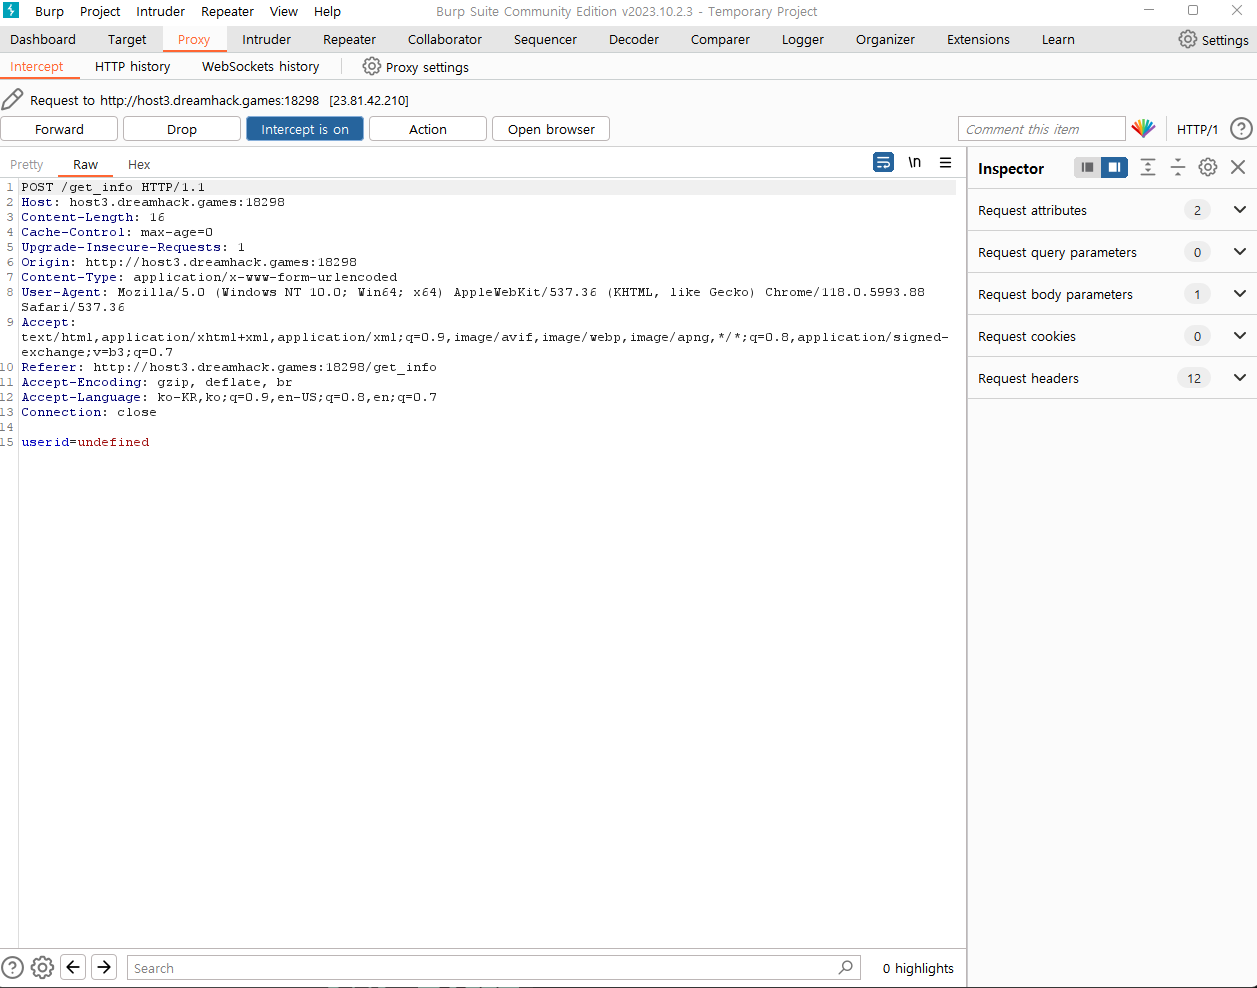The width and height of the screenshot is (1257, 988).
Task: Open the Repeater menu in menu bar
Action: [x=227, y=11]
